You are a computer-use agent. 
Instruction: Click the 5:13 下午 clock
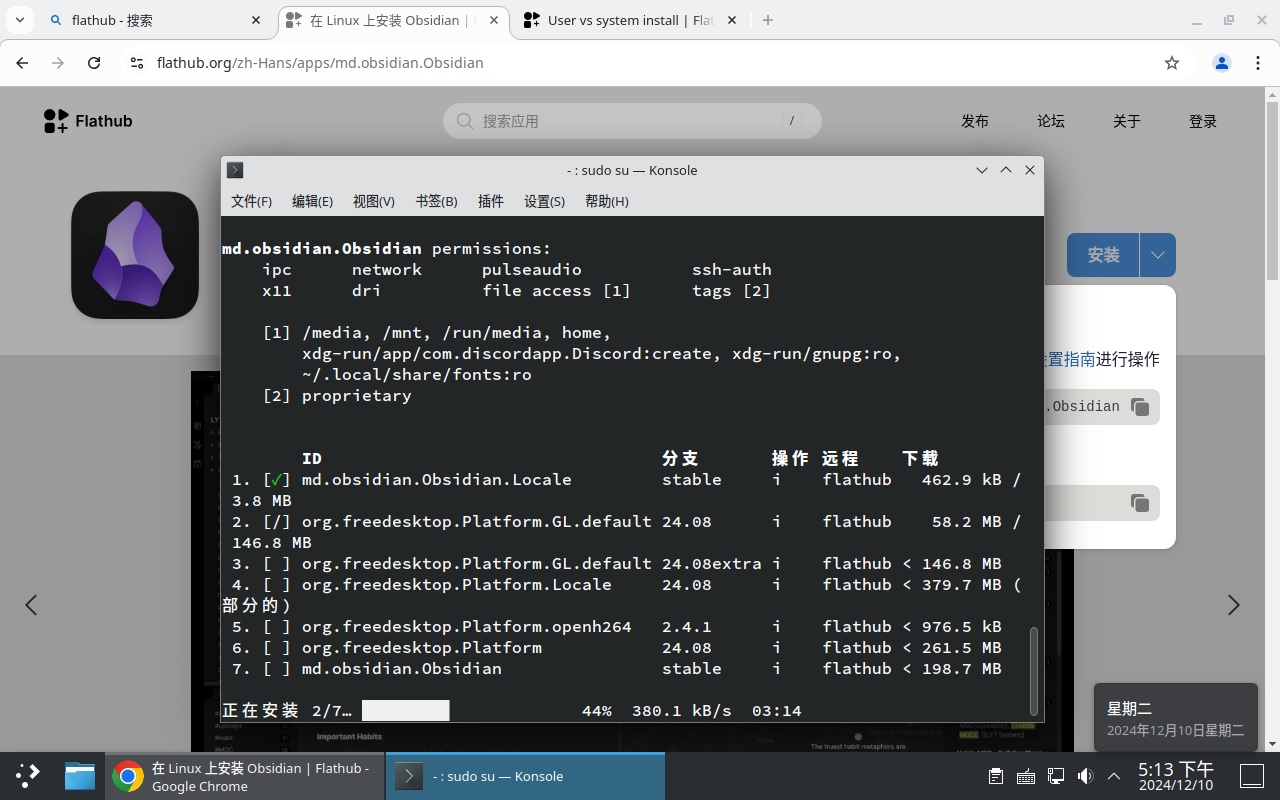(x=1176, y=776)
